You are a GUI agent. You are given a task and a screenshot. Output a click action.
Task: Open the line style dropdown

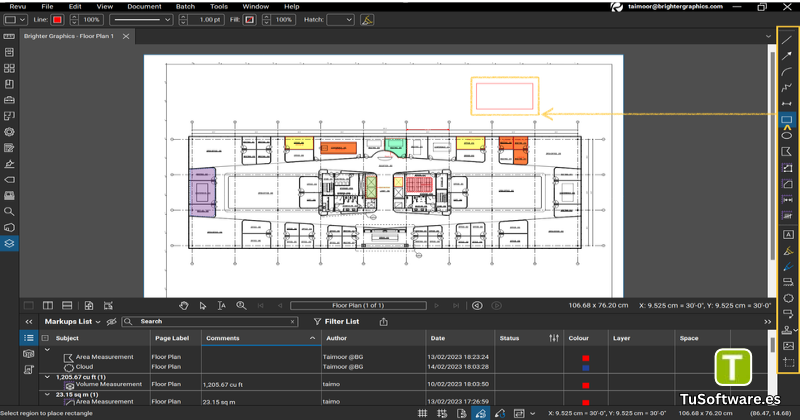[141, 20]
